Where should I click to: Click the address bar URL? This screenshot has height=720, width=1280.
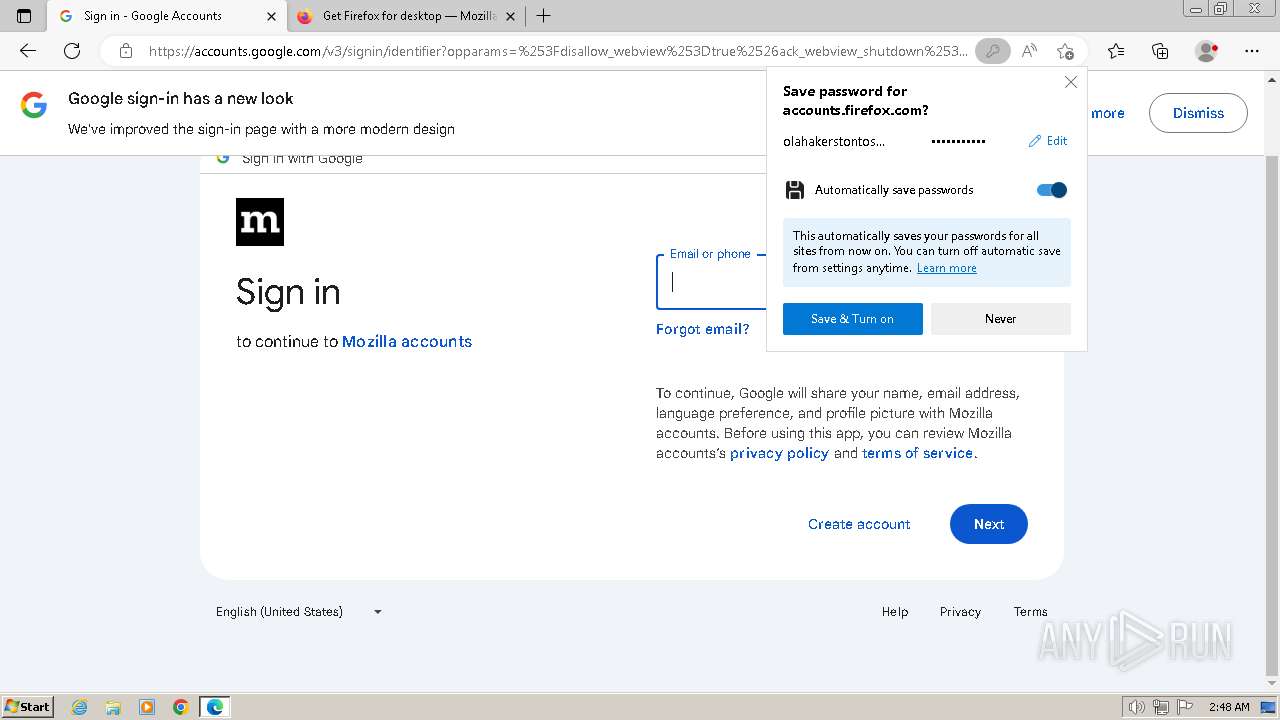point(558,51)
